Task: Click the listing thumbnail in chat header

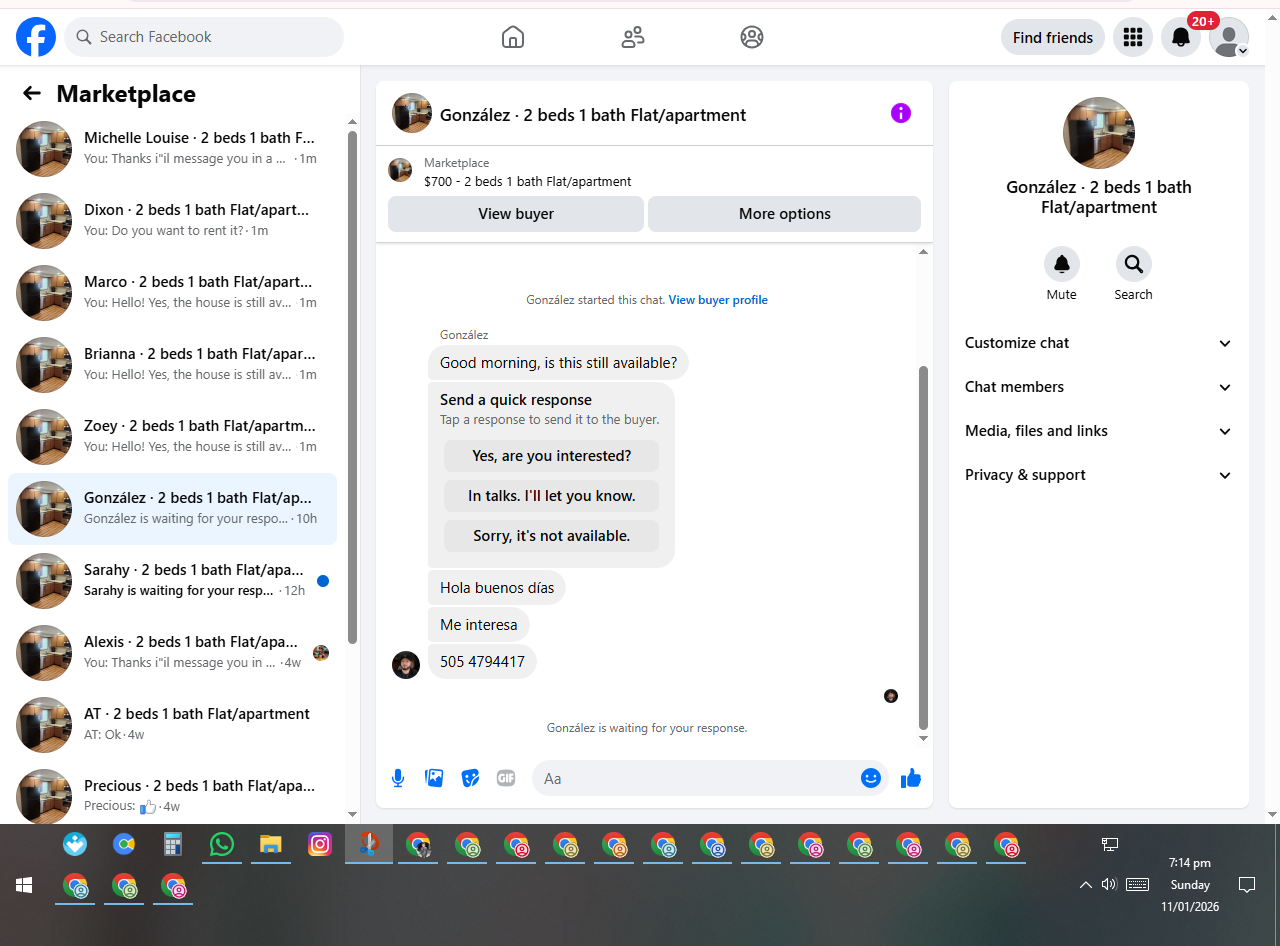Action: pos(412,113)
